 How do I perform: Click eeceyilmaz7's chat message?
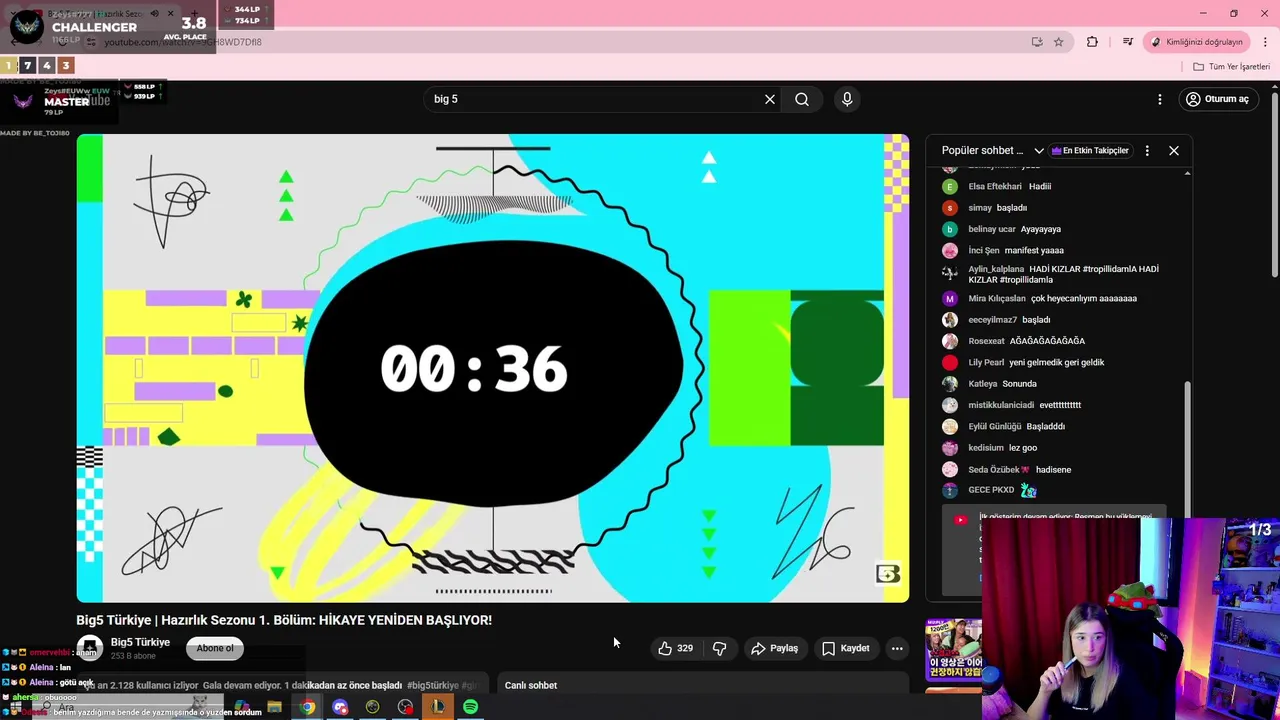point(1058,319)
